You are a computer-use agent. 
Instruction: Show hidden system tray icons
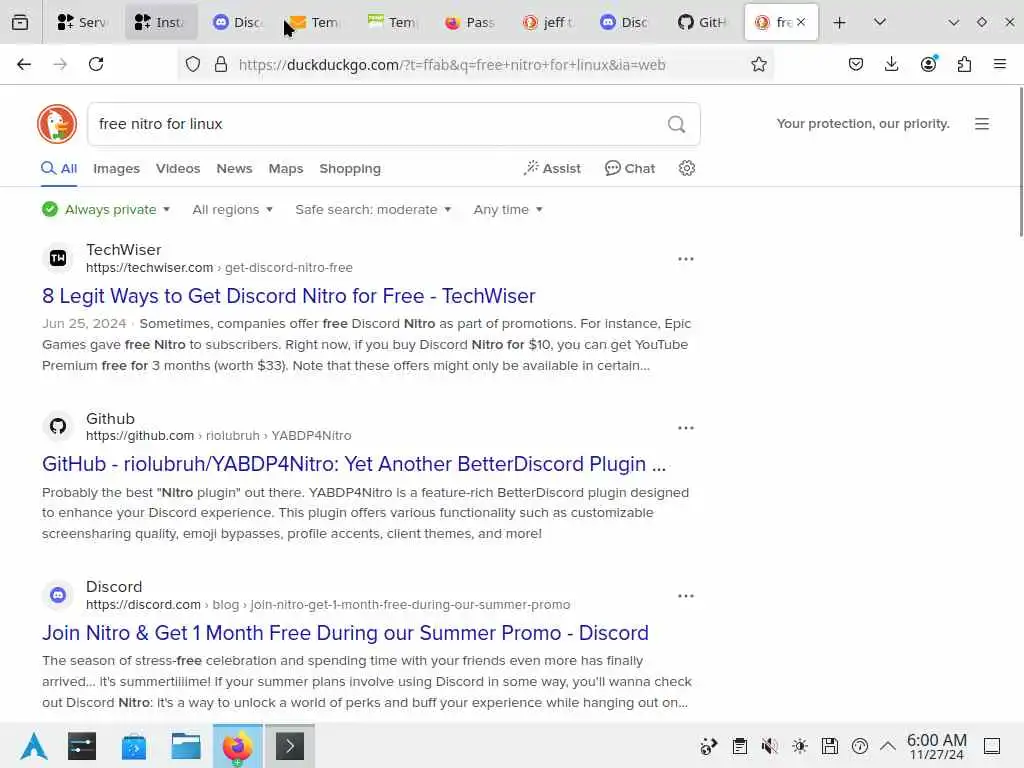coord(888,746)
